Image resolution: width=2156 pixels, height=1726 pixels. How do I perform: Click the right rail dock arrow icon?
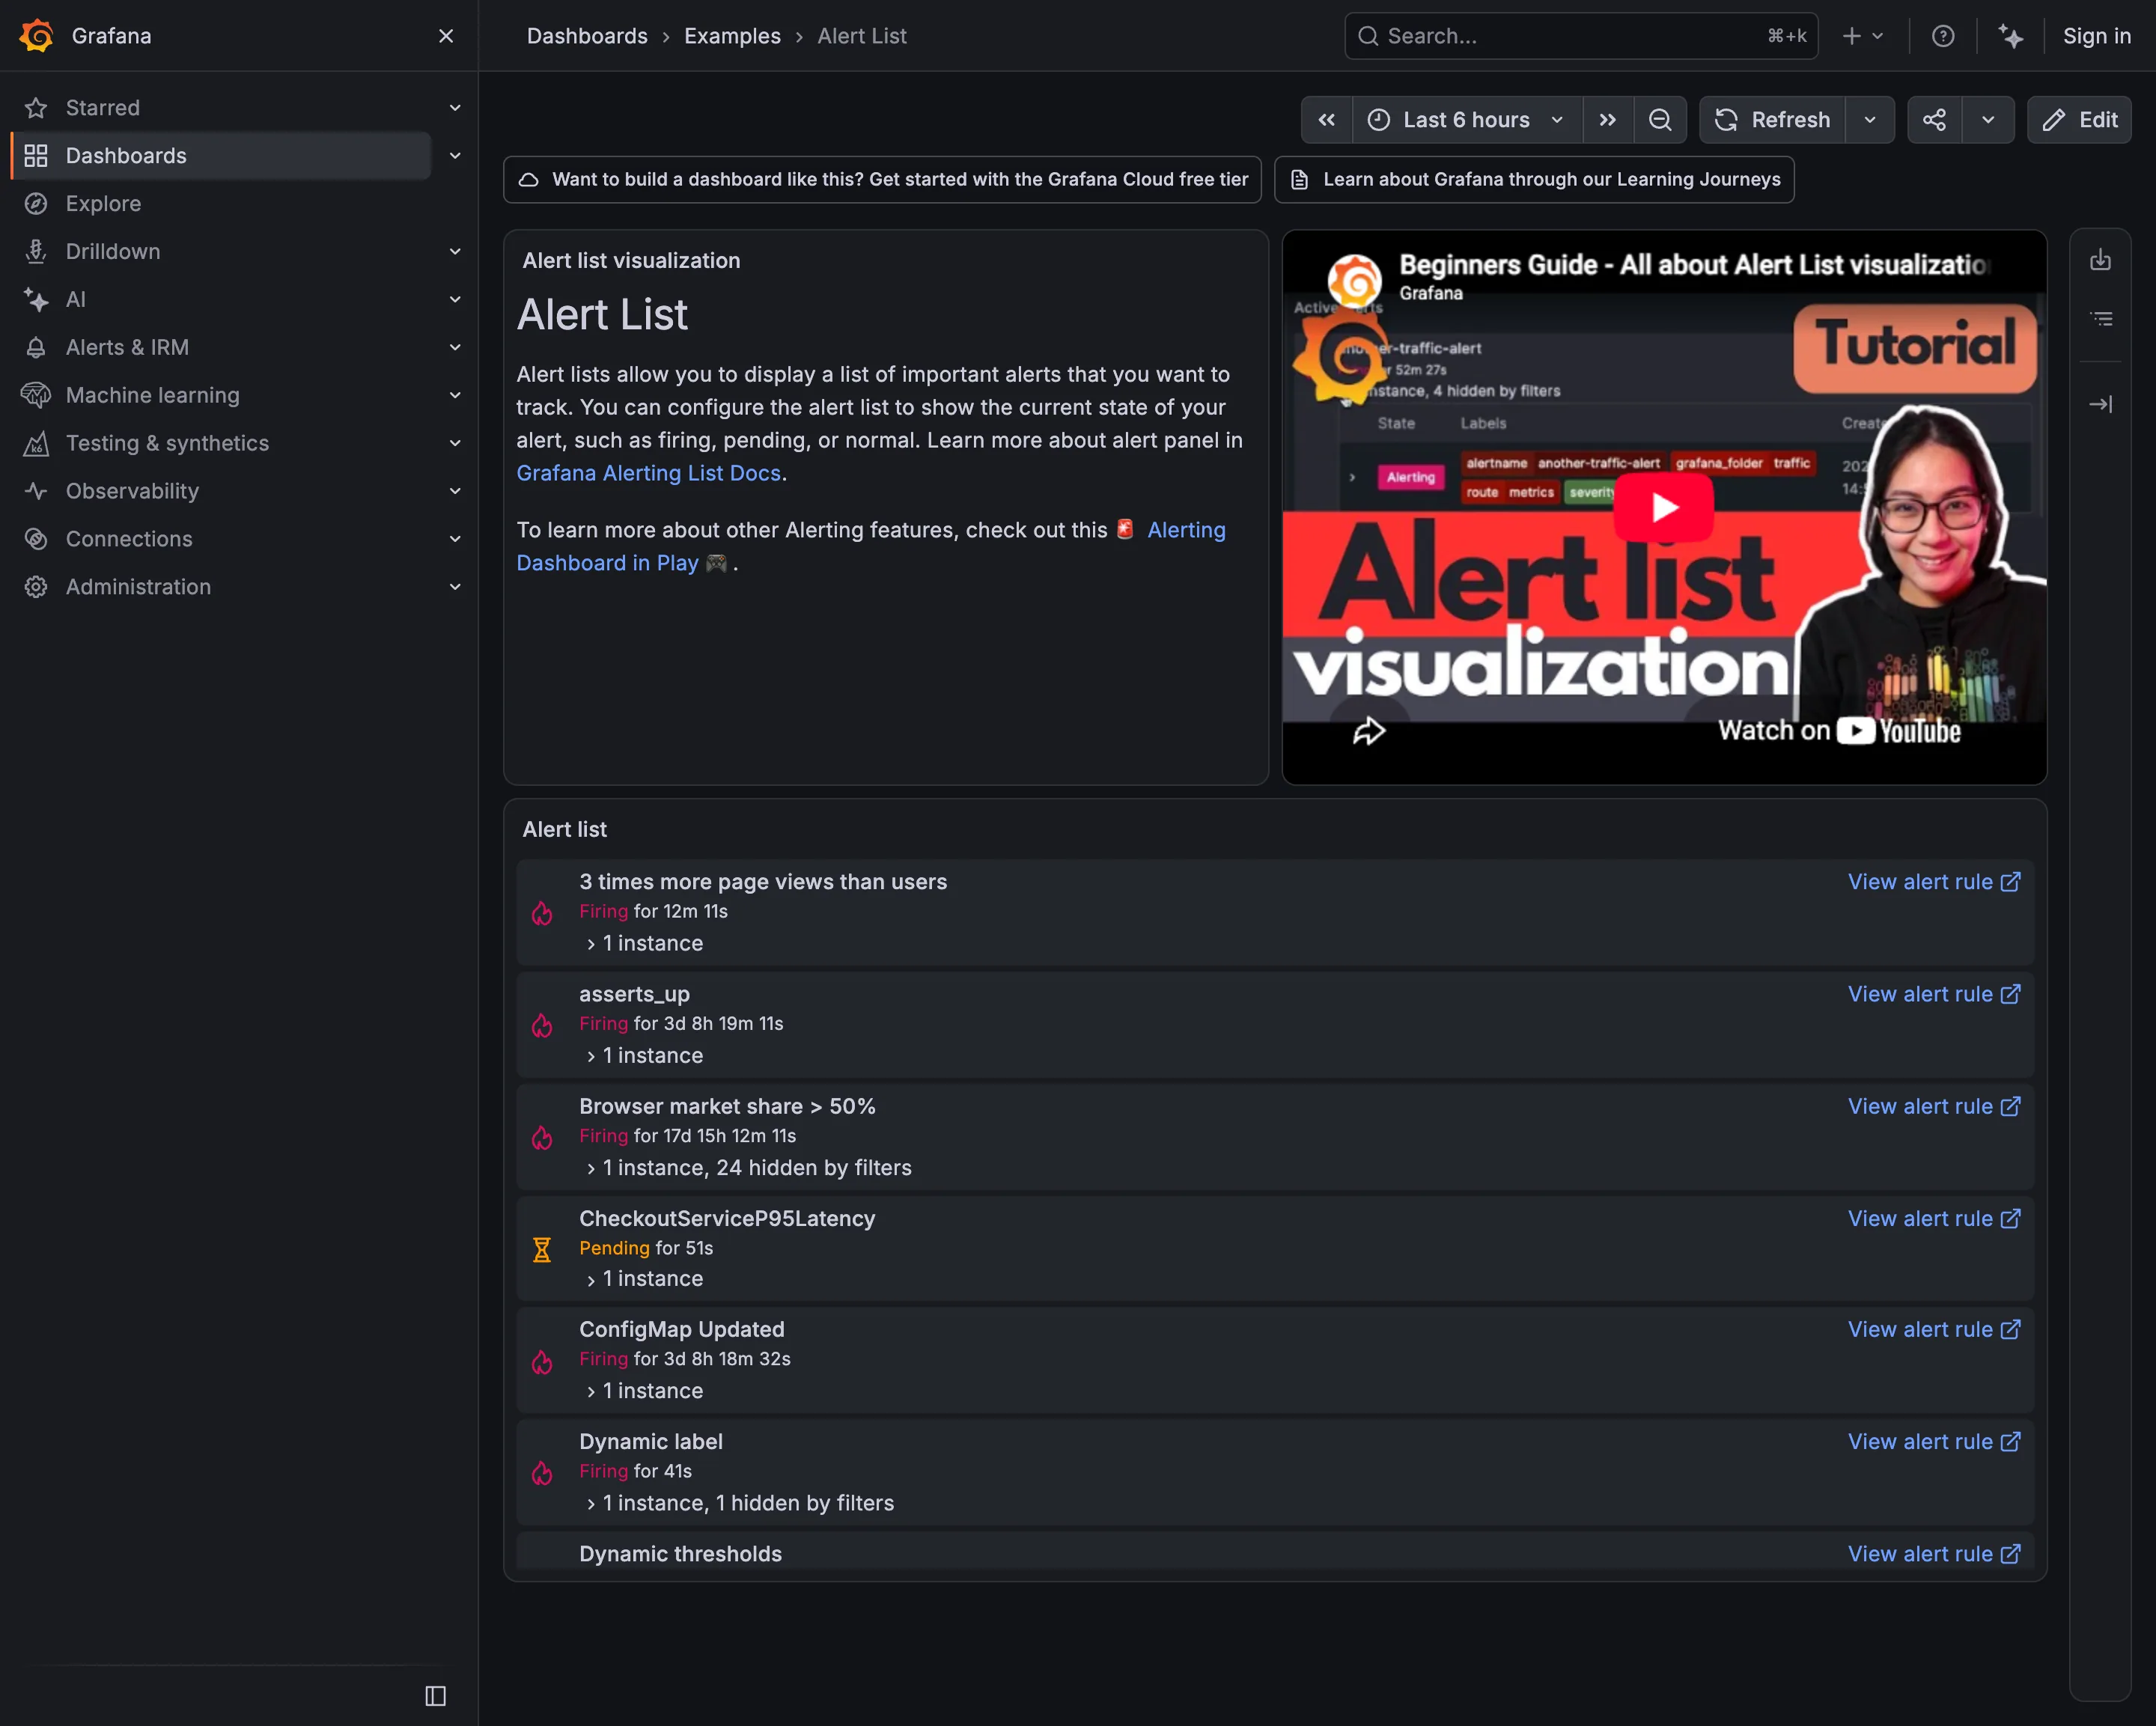point(2101,404)
